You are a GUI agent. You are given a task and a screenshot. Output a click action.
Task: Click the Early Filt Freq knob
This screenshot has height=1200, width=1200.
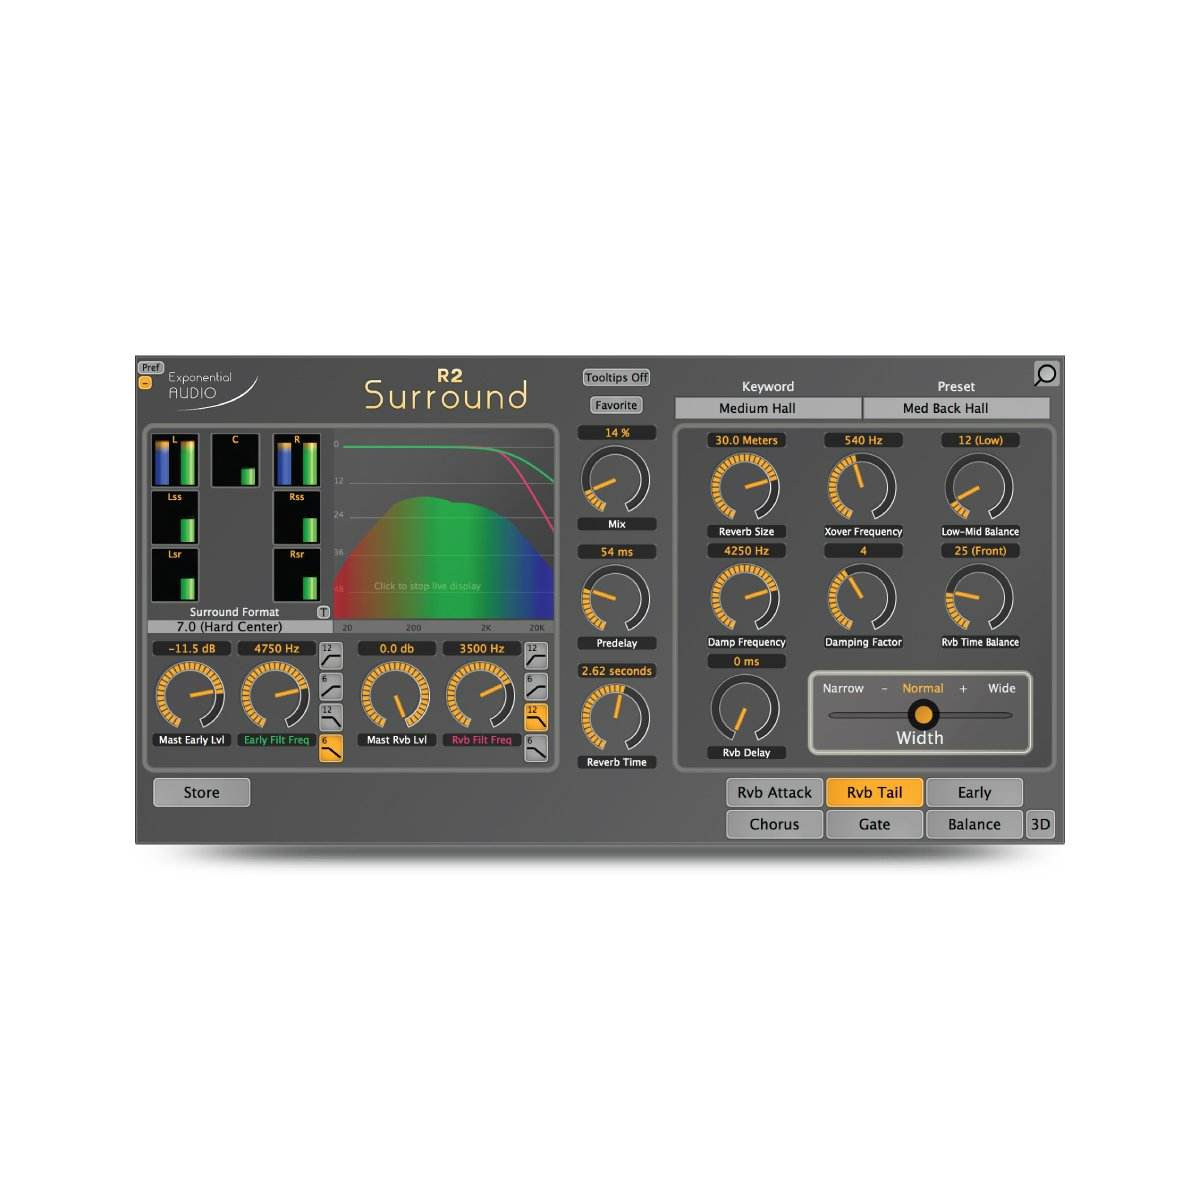[276, 696]
